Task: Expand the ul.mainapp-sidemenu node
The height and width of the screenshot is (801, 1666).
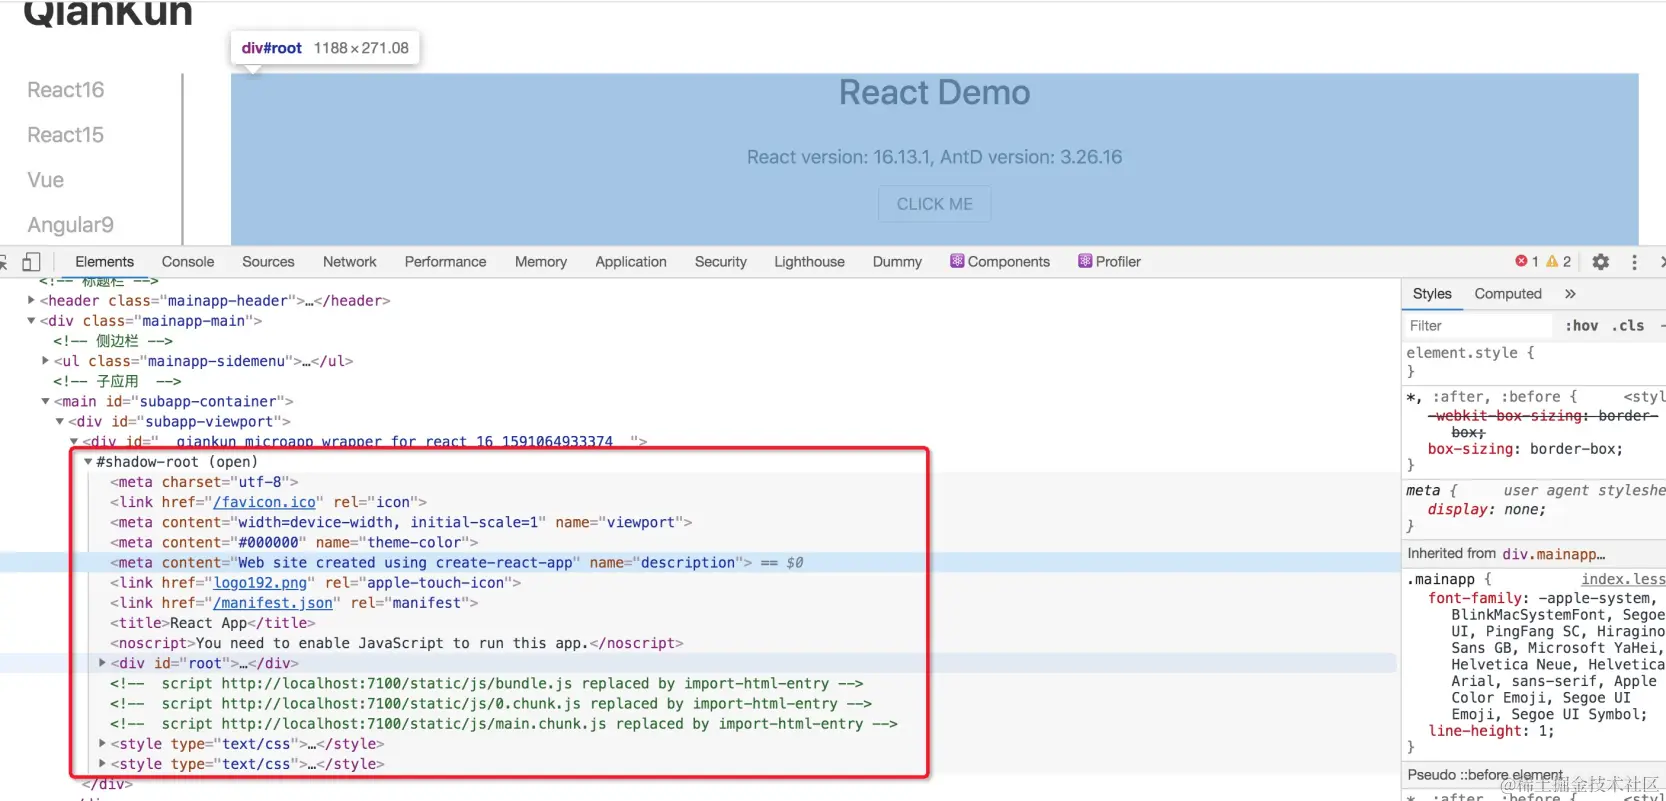Action: point(45,361)
